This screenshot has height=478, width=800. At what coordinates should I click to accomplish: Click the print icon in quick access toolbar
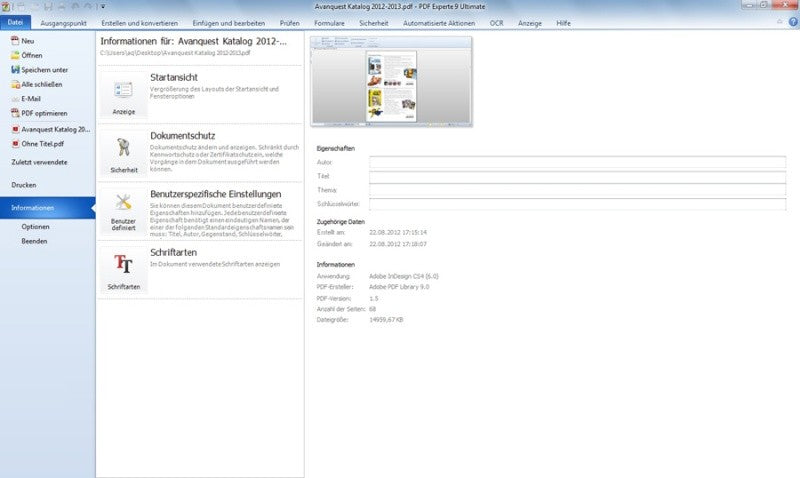[x=62, y=7]
